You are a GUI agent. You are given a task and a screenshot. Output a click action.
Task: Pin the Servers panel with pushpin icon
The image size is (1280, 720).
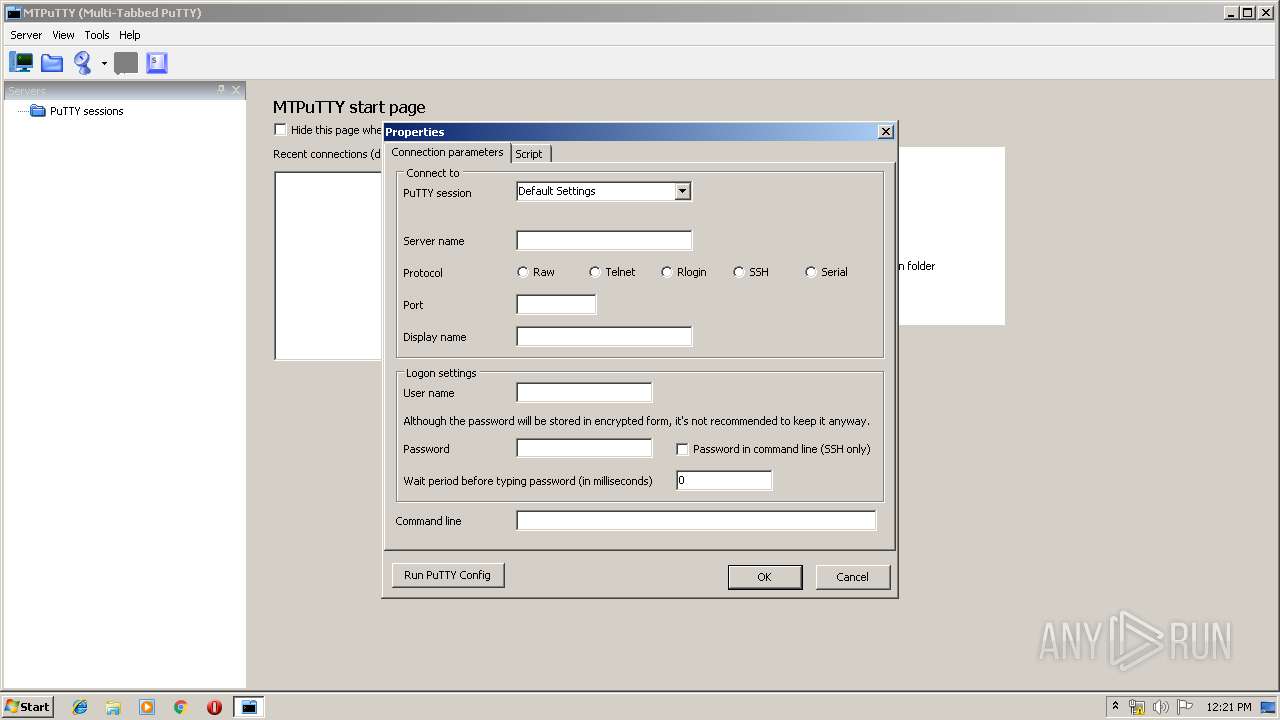(x=221, y=90)
